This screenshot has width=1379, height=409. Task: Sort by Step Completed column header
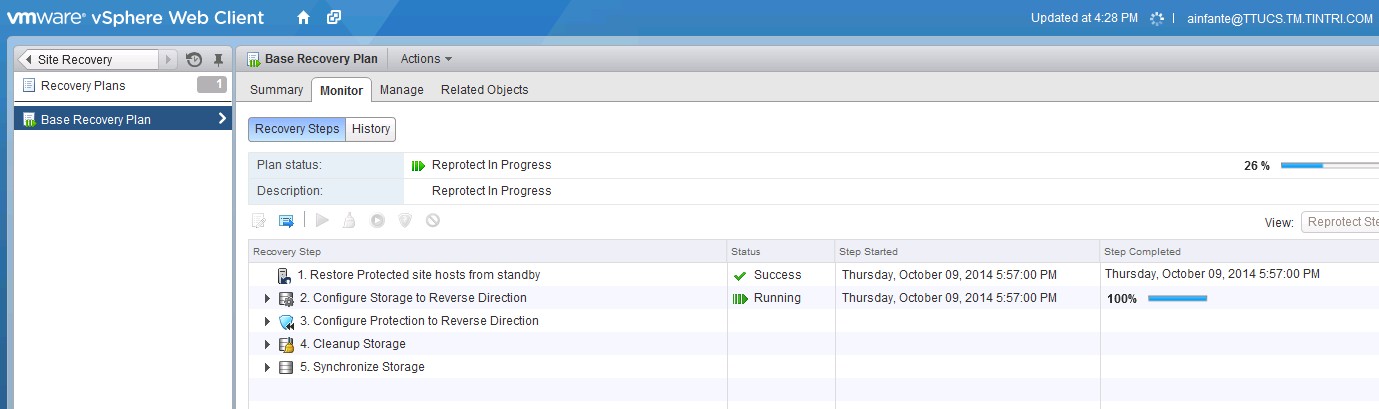coord(1240,251)
